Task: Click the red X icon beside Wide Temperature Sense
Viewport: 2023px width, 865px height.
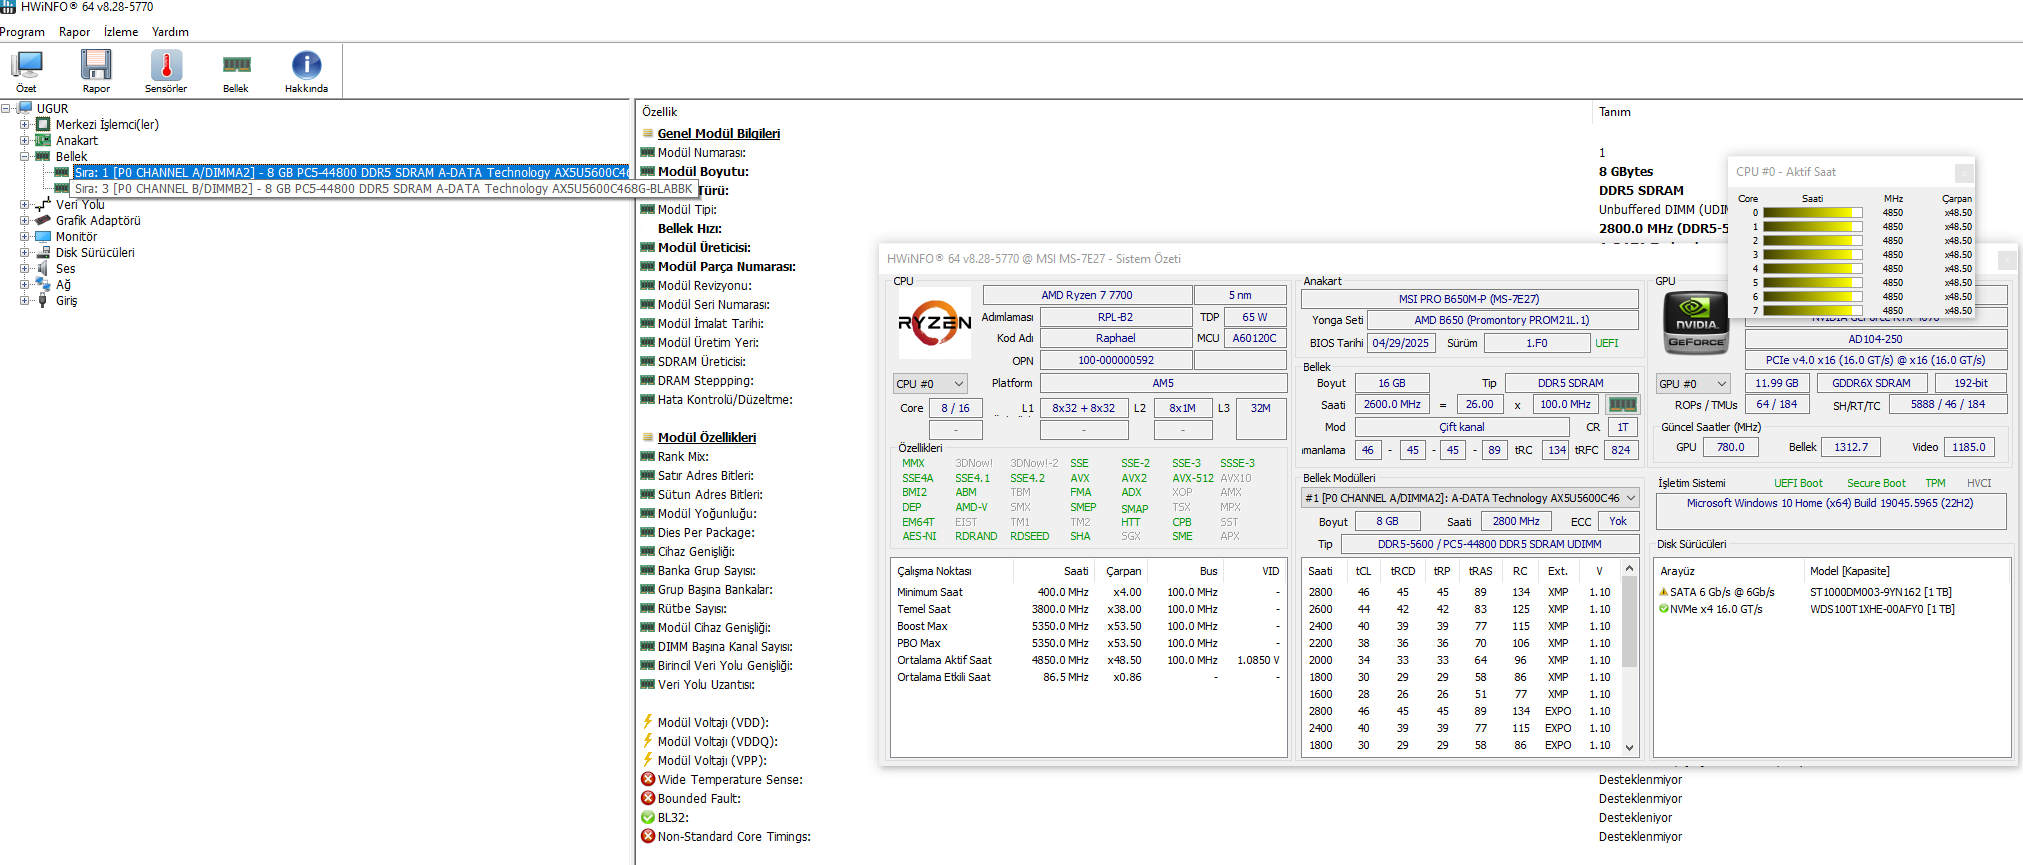Action: tap(648, 779)
